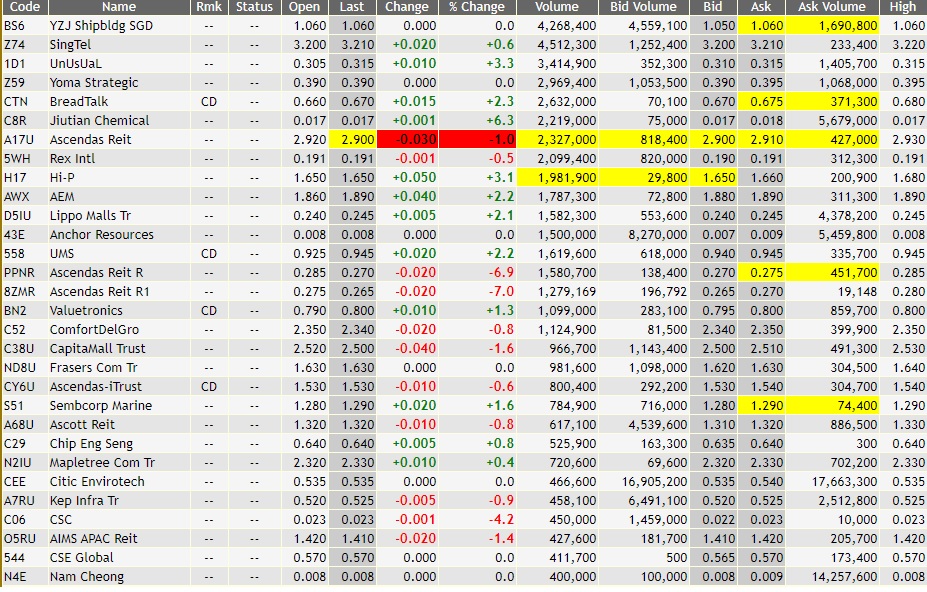Image resolution: width=927 pixels, height=592 pixels.
Task: Select the CSE Global stock name
Action: (82, 558)
